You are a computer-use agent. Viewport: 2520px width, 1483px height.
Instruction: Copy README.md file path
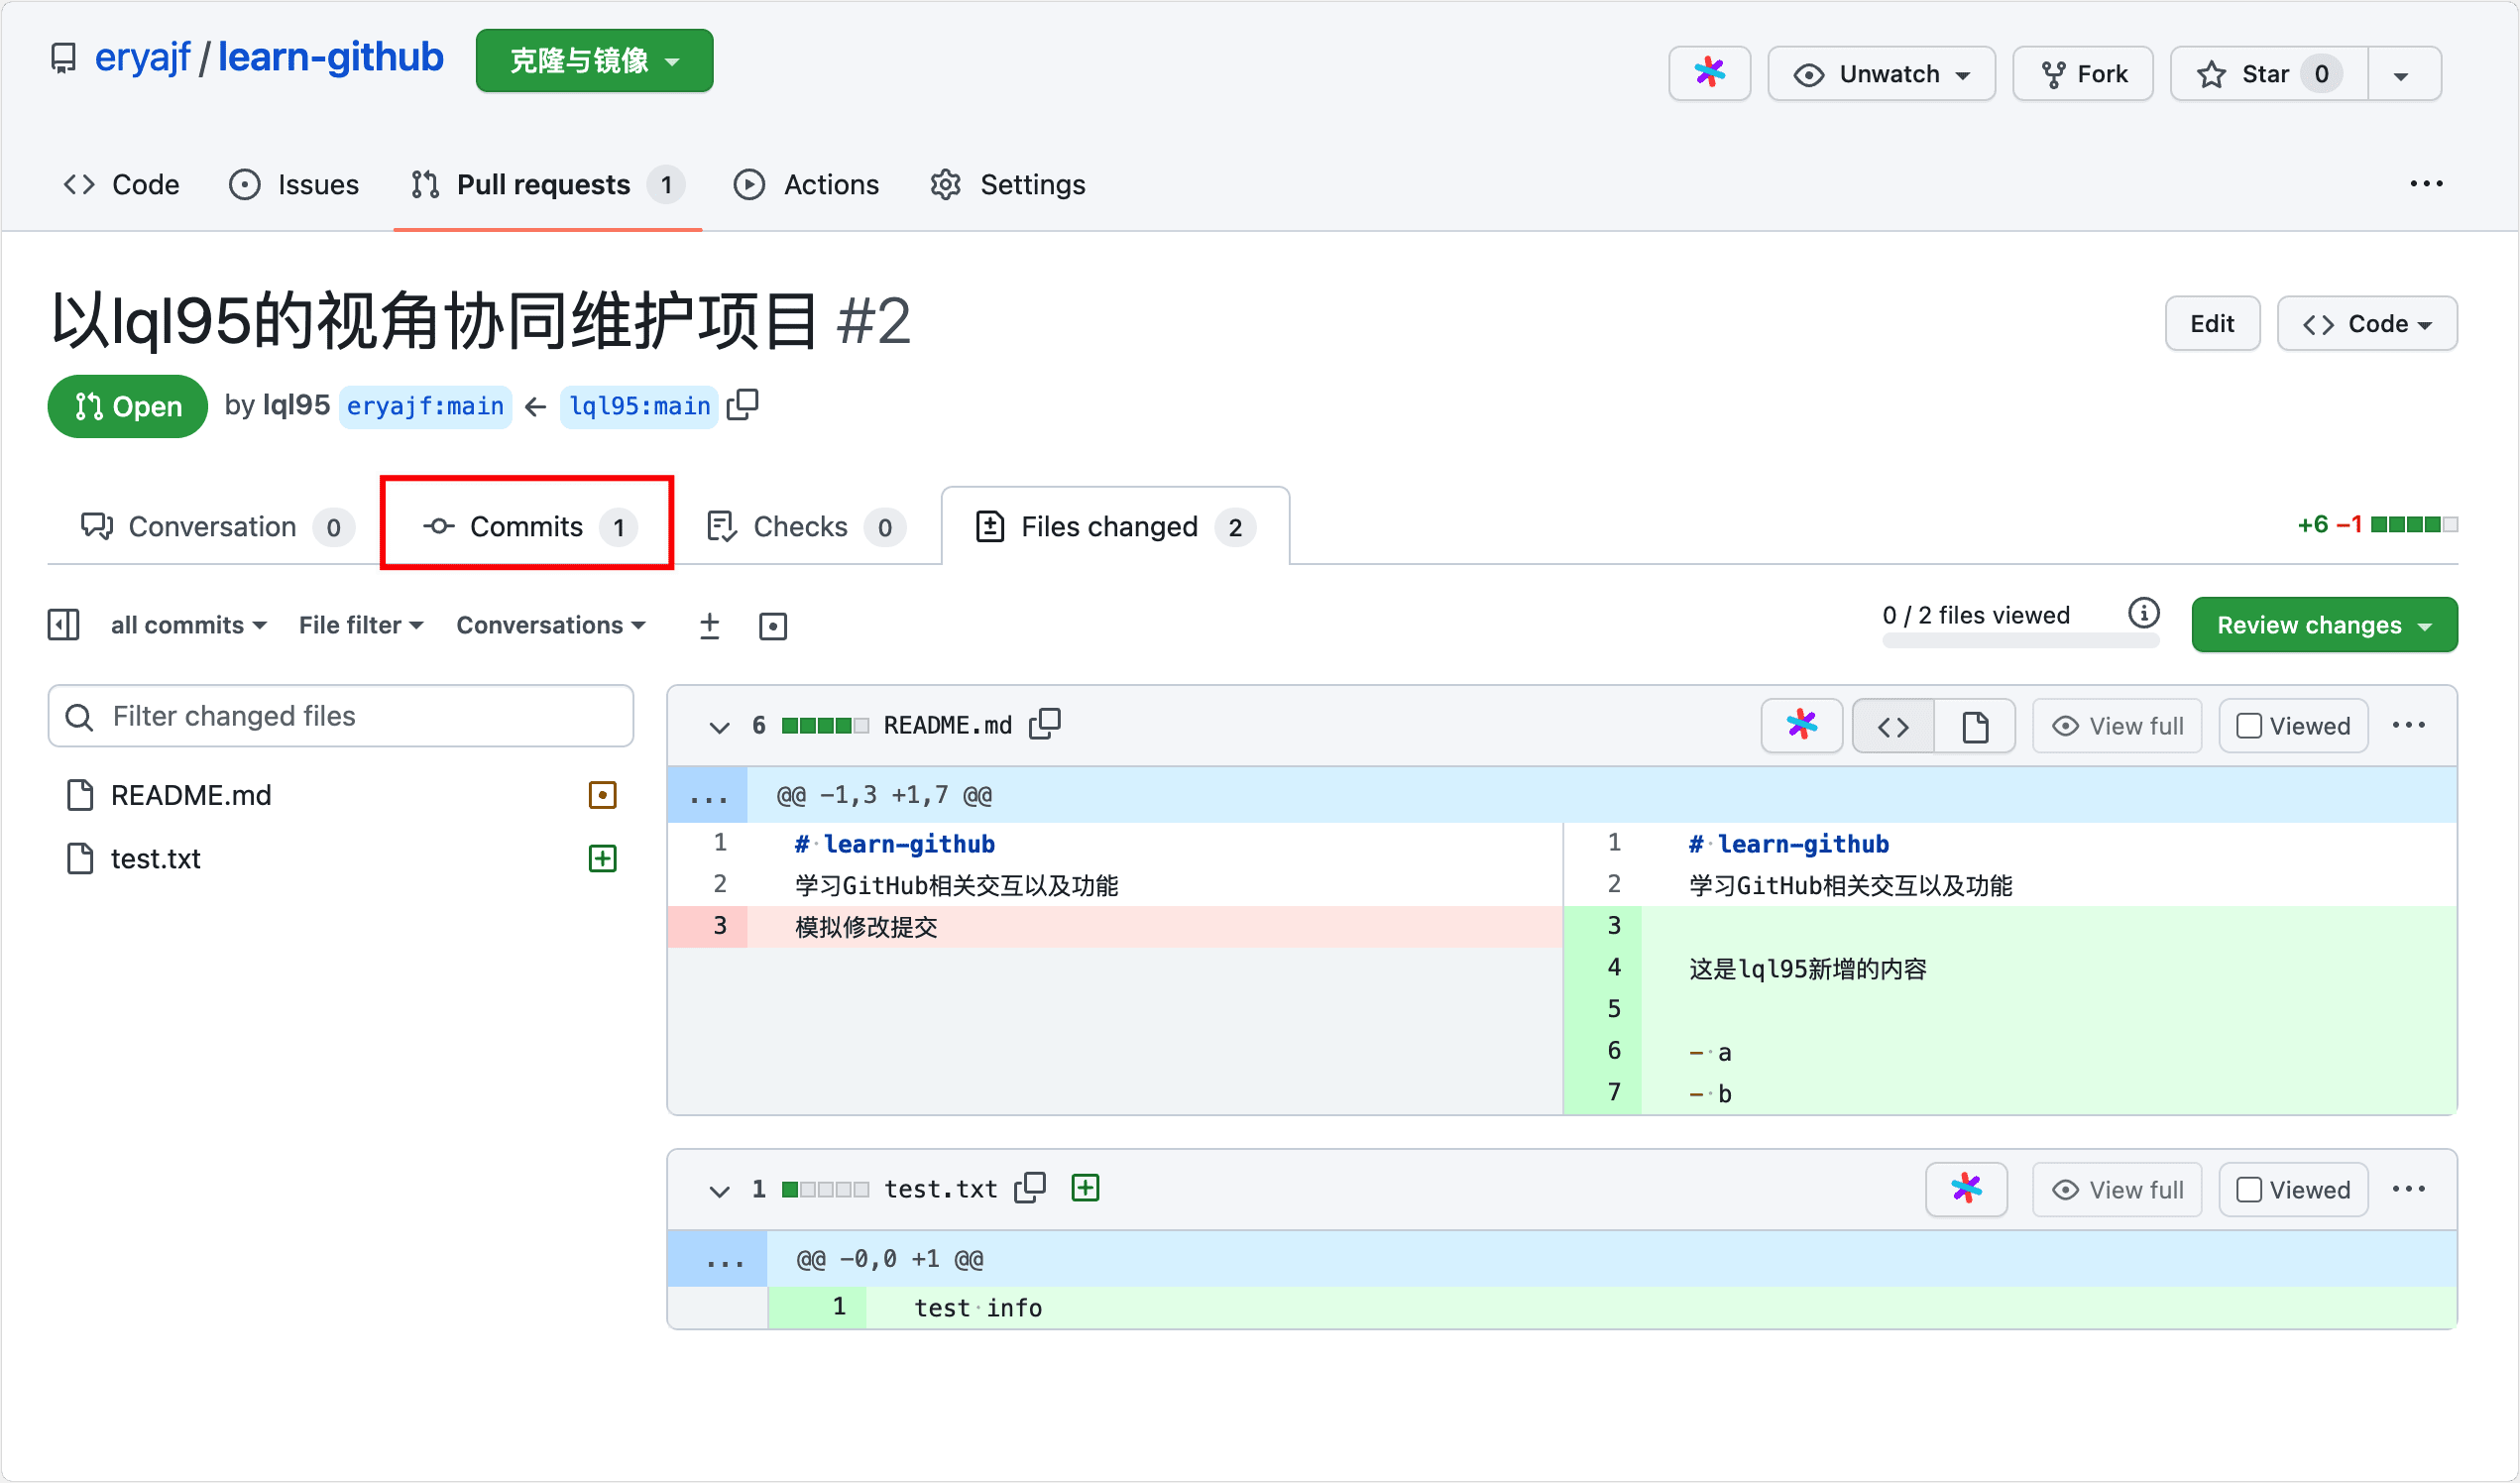(x=1045, y=724)
